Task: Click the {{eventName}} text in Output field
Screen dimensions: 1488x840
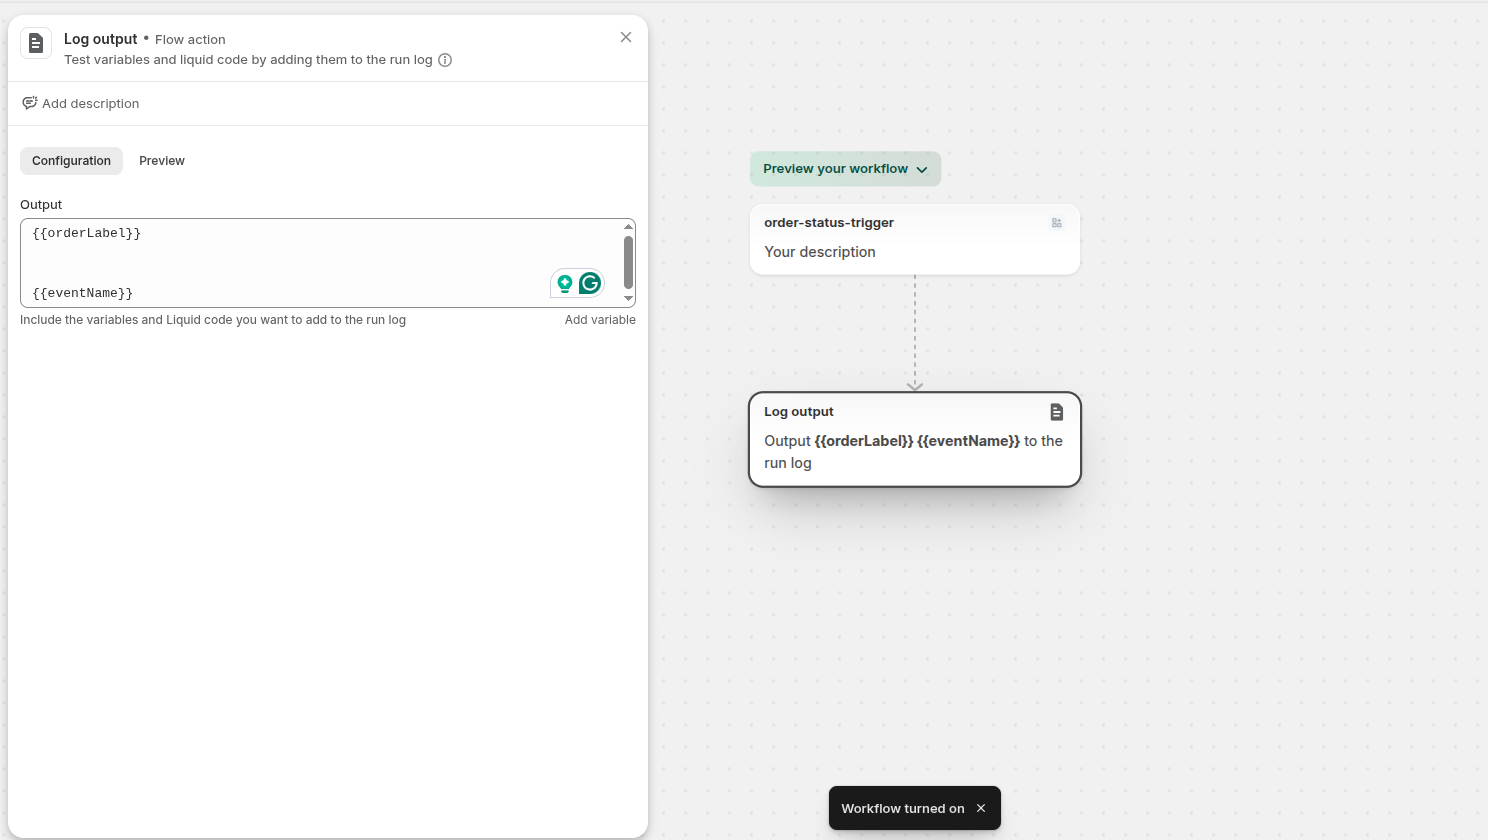Action: pos(83,293)
